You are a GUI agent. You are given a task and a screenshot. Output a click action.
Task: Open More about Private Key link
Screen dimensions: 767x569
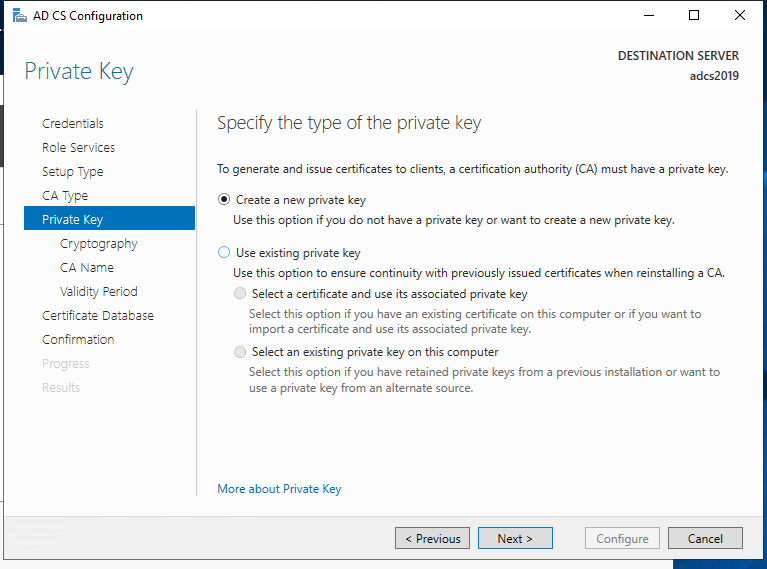point(279,489)
